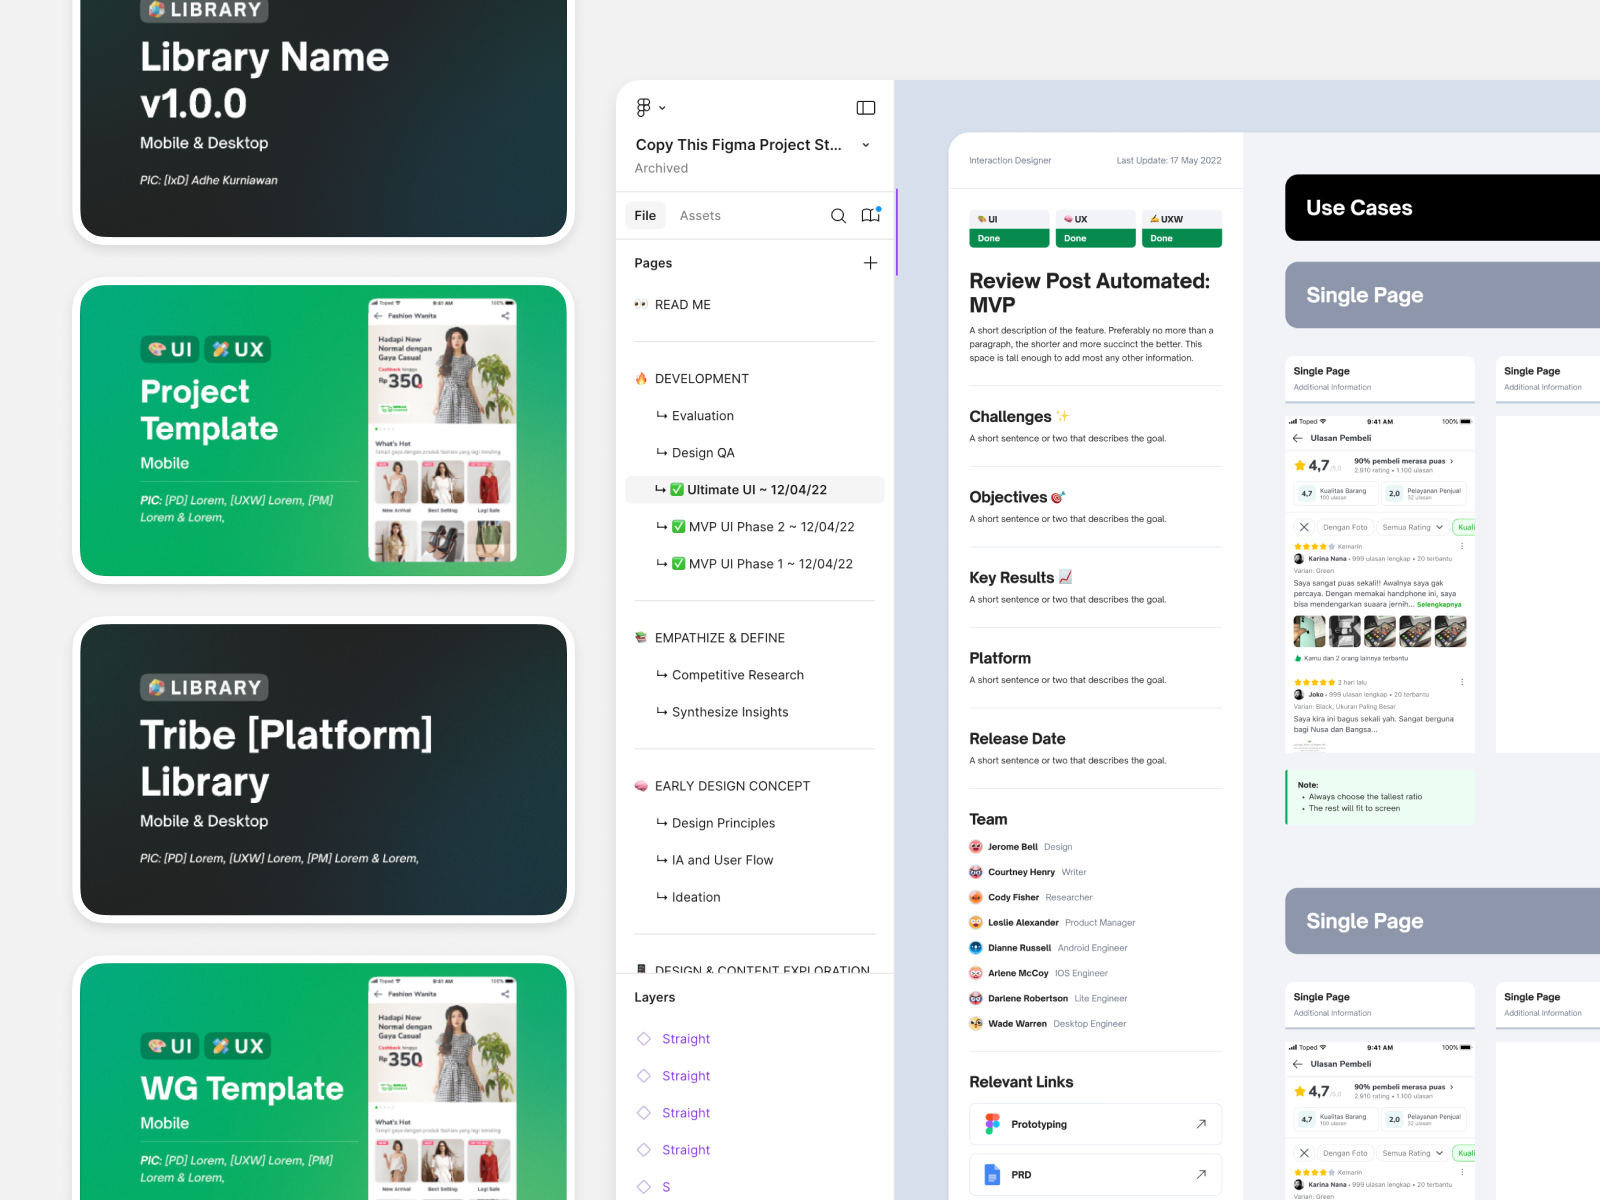Click the external arrow on the PRD card
The image size is (1600, 1200).
coord(1202,1174)
